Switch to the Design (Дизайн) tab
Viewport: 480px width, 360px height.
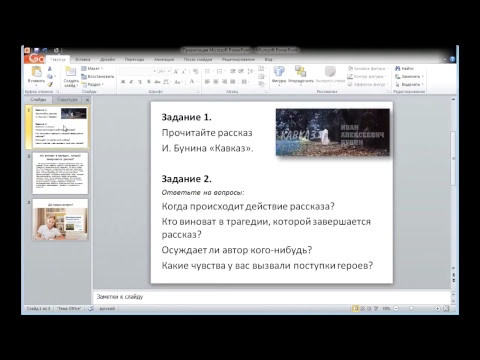(x=108, y=59)
